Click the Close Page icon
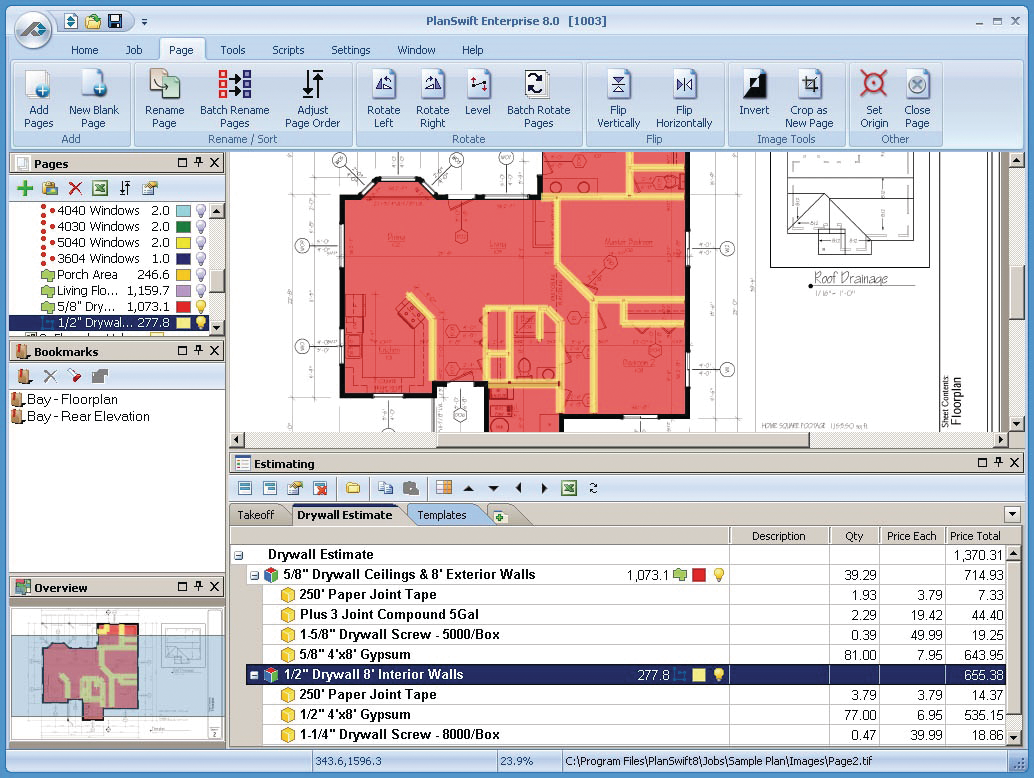The height and width of the screenshot is (778, 1034). pyautogui.click(x=917, y=99)
